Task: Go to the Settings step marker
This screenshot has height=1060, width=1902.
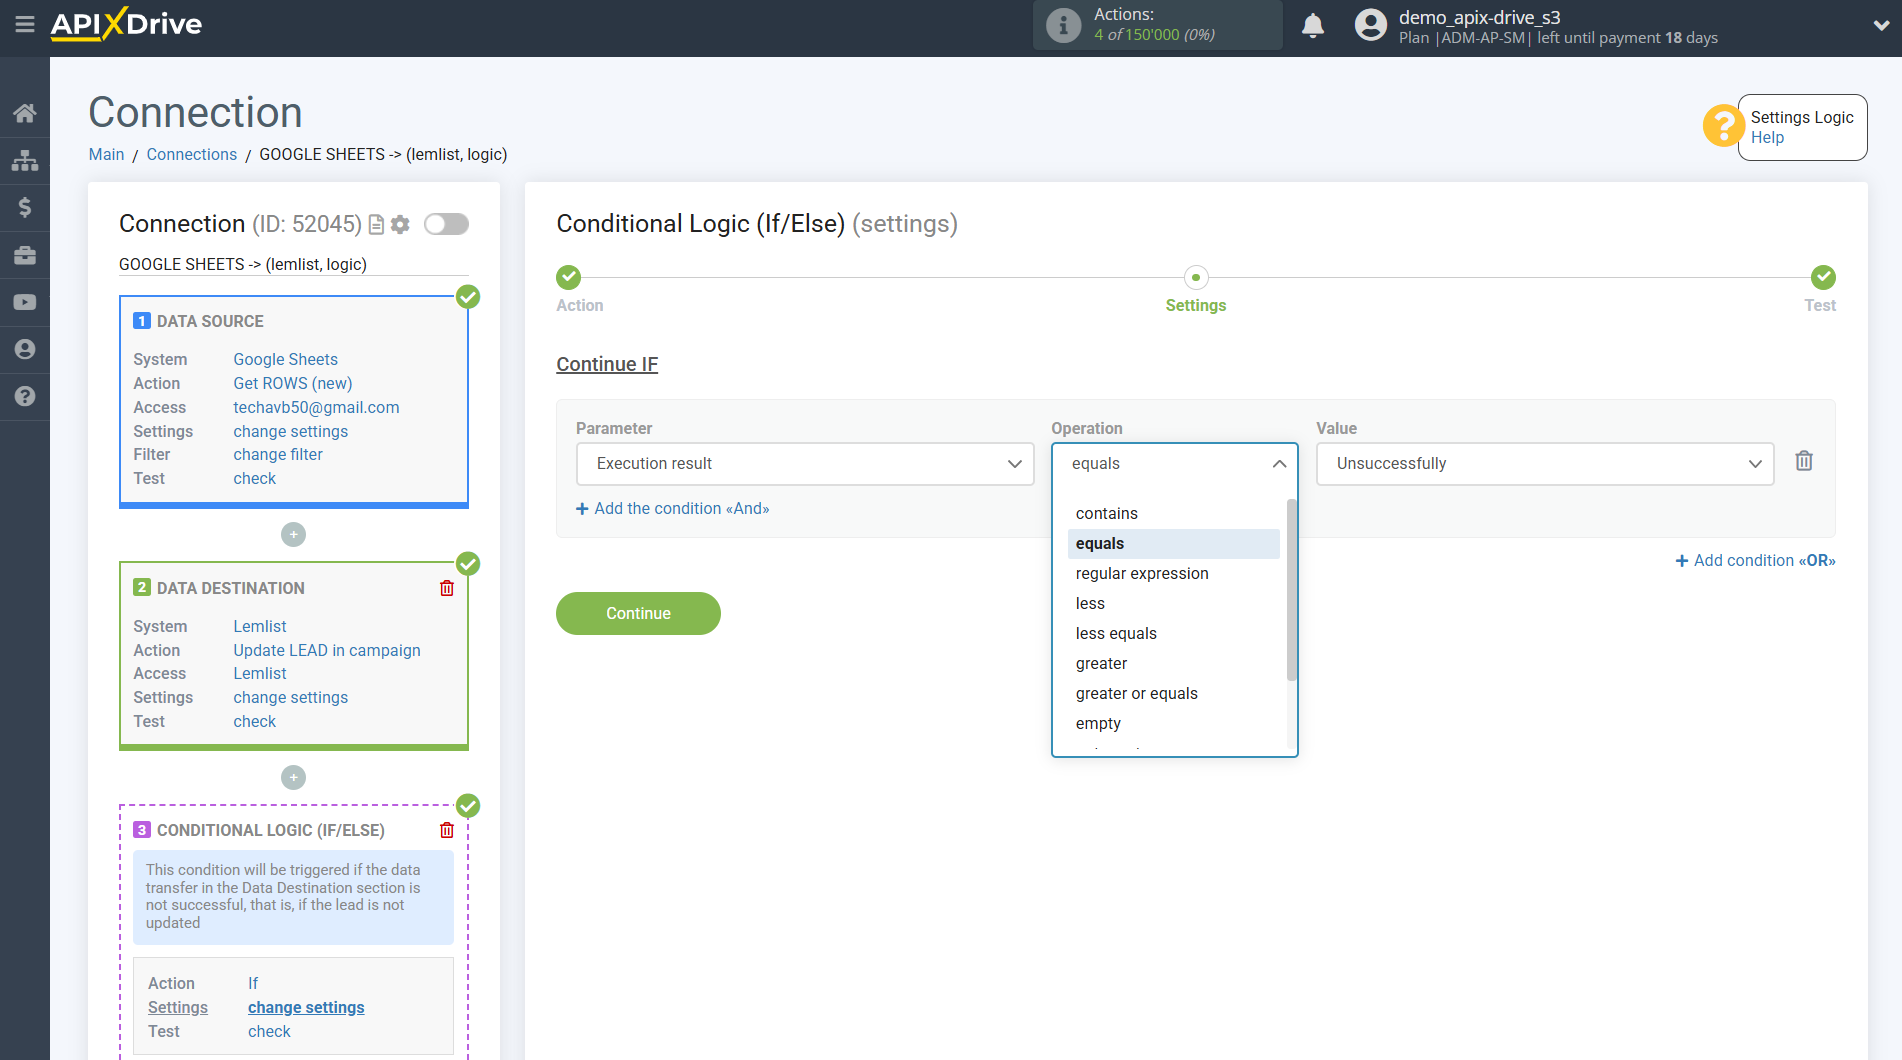Action: [x=1196, y=277]
